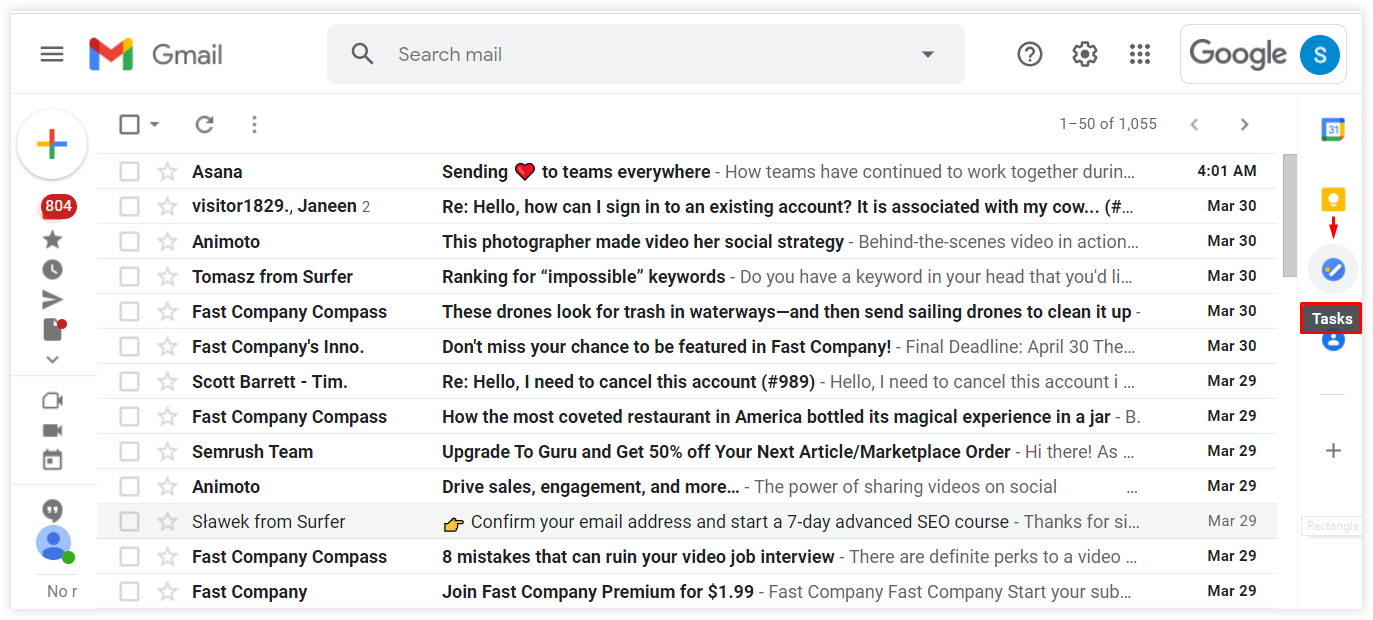Open the Snoozed mail folder
The height and width of the screenshot is (620, 1373).
tap(52, 269)
